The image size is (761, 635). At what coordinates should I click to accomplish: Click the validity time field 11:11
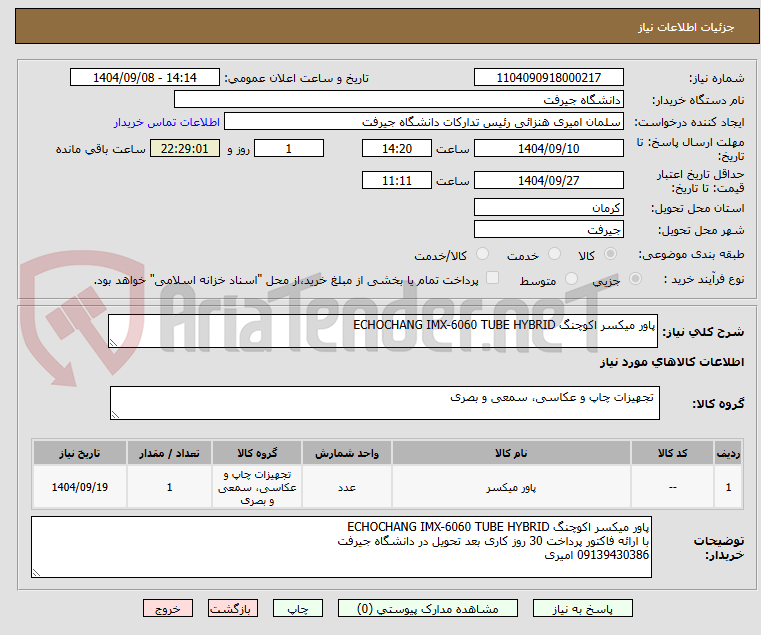click(x=397, y=180)
